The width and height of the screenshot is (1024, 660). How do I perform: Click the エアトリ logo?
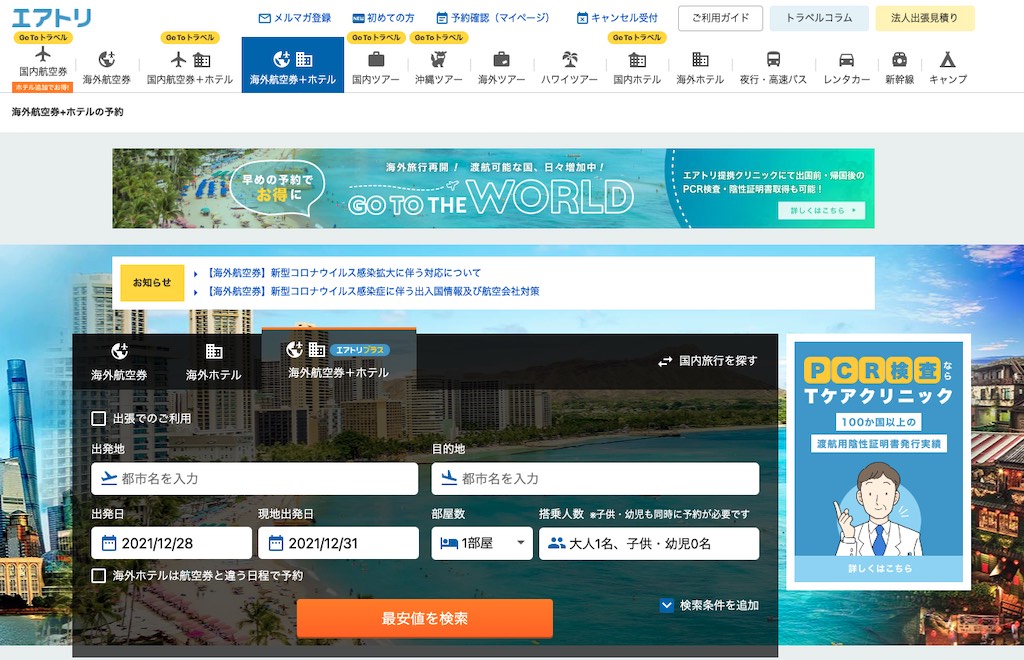[52, 18]
